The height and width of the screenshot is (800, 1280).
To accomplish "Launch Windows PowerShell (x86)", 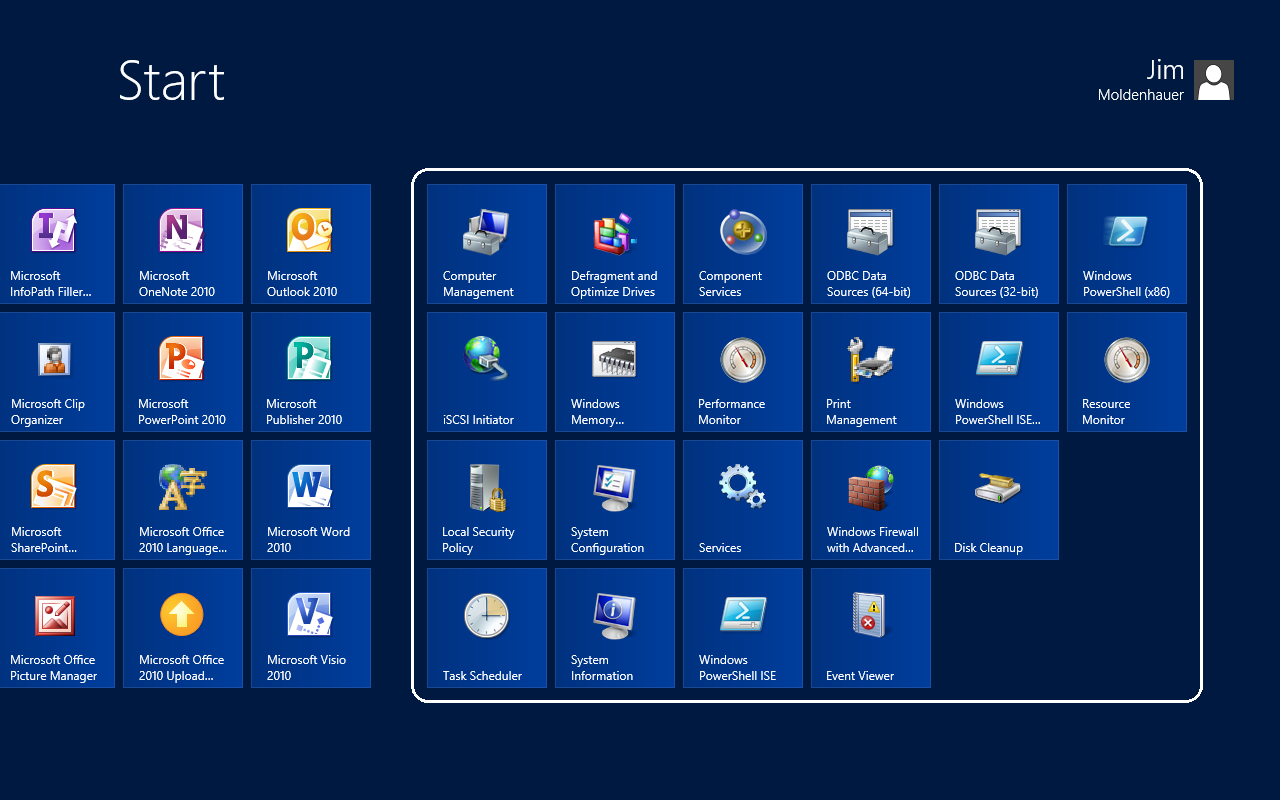I will click(1127, 244).
